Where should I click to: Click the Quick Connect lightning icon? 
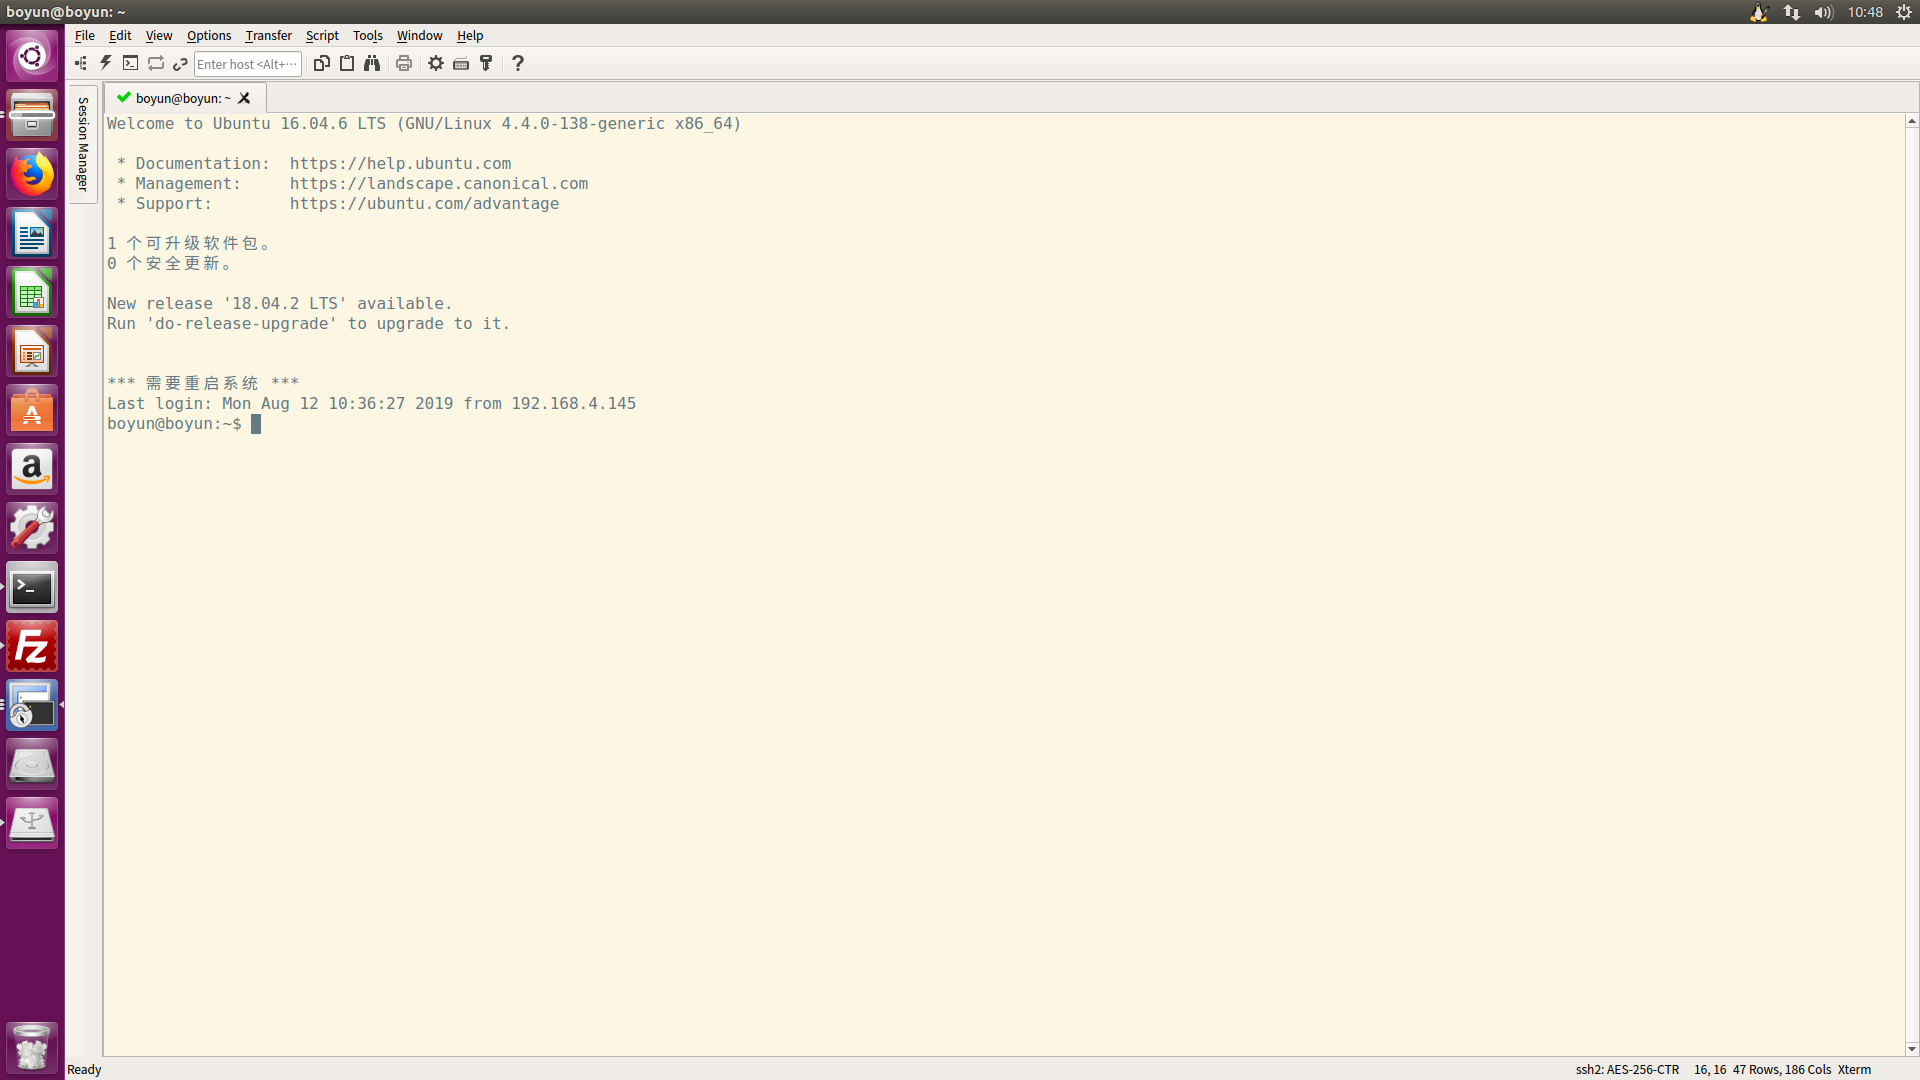[106, 63]
